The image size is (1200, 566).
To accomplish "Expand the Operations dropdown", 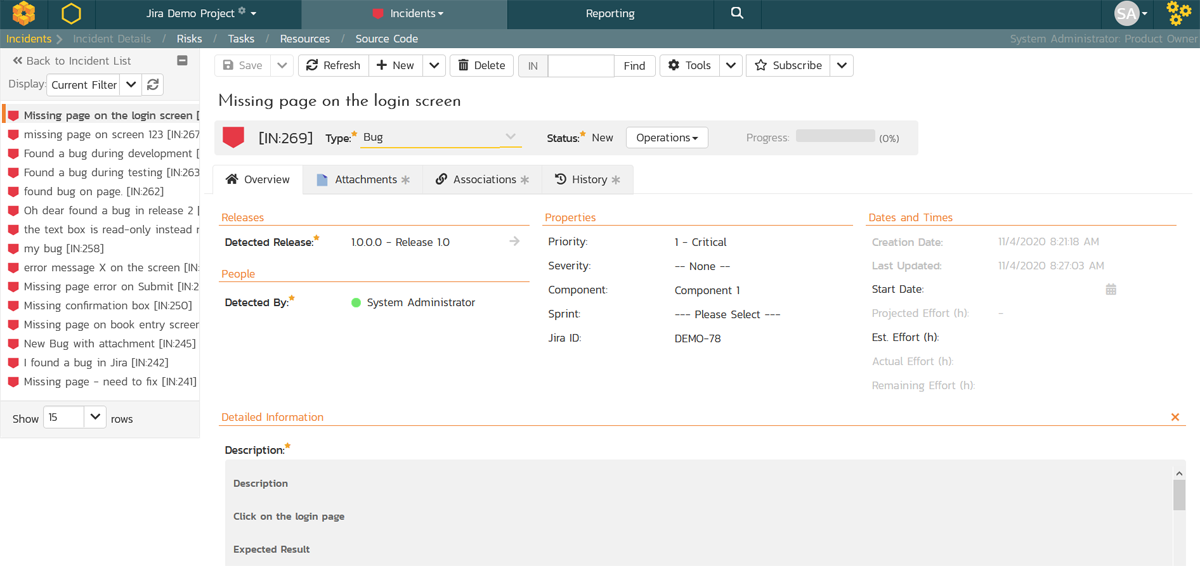I will coord(667,138).
